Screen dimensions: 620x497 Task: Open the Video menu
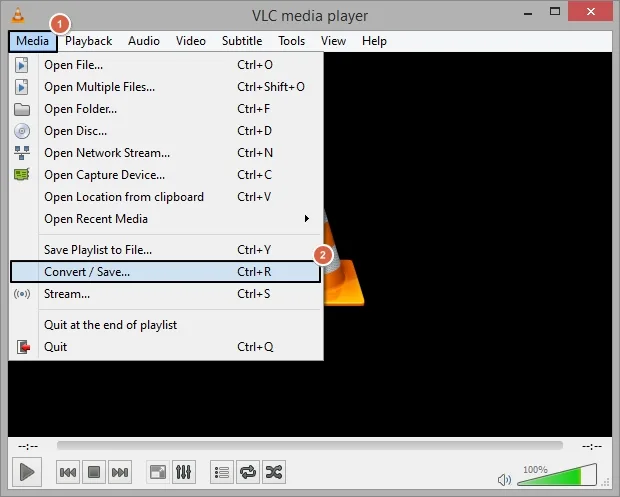click(191, 41)
